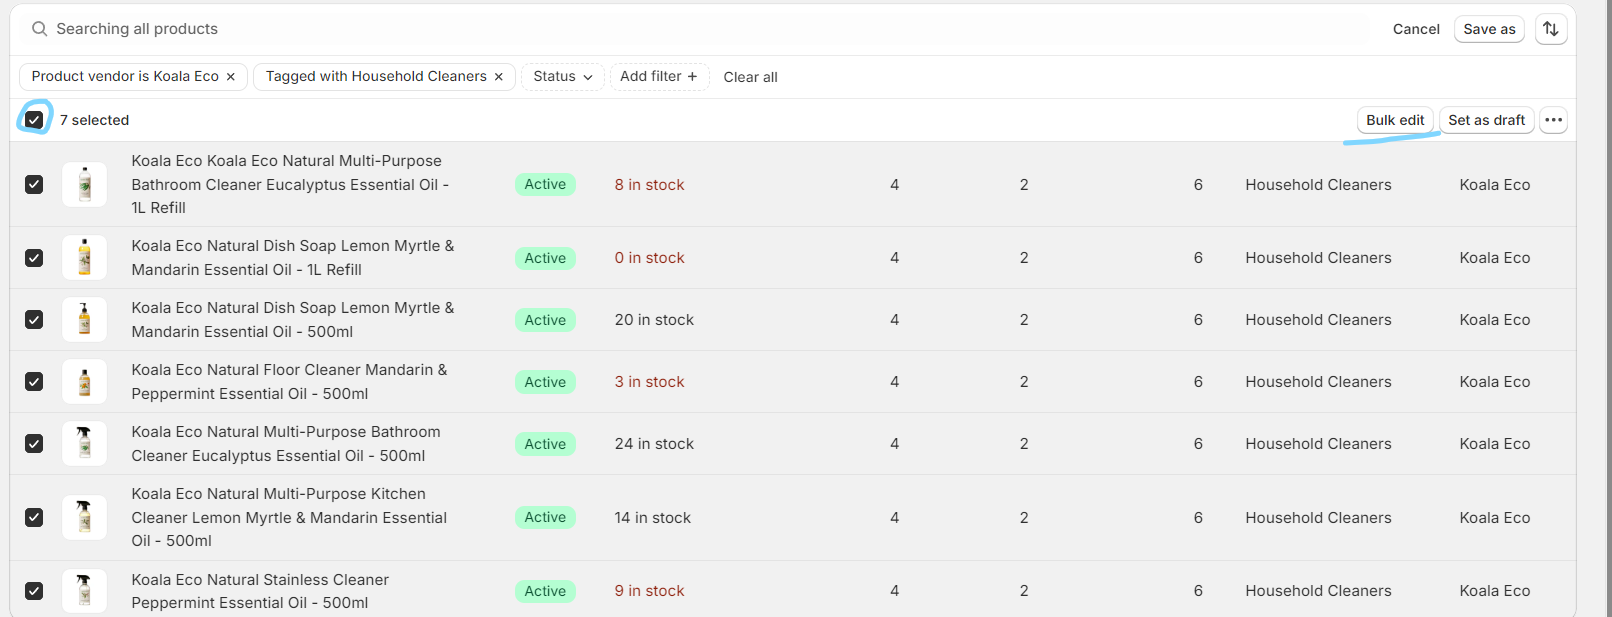
Task: Open Multi-Purpose Kitchen Cleaner title
Action: pos(289,517)
